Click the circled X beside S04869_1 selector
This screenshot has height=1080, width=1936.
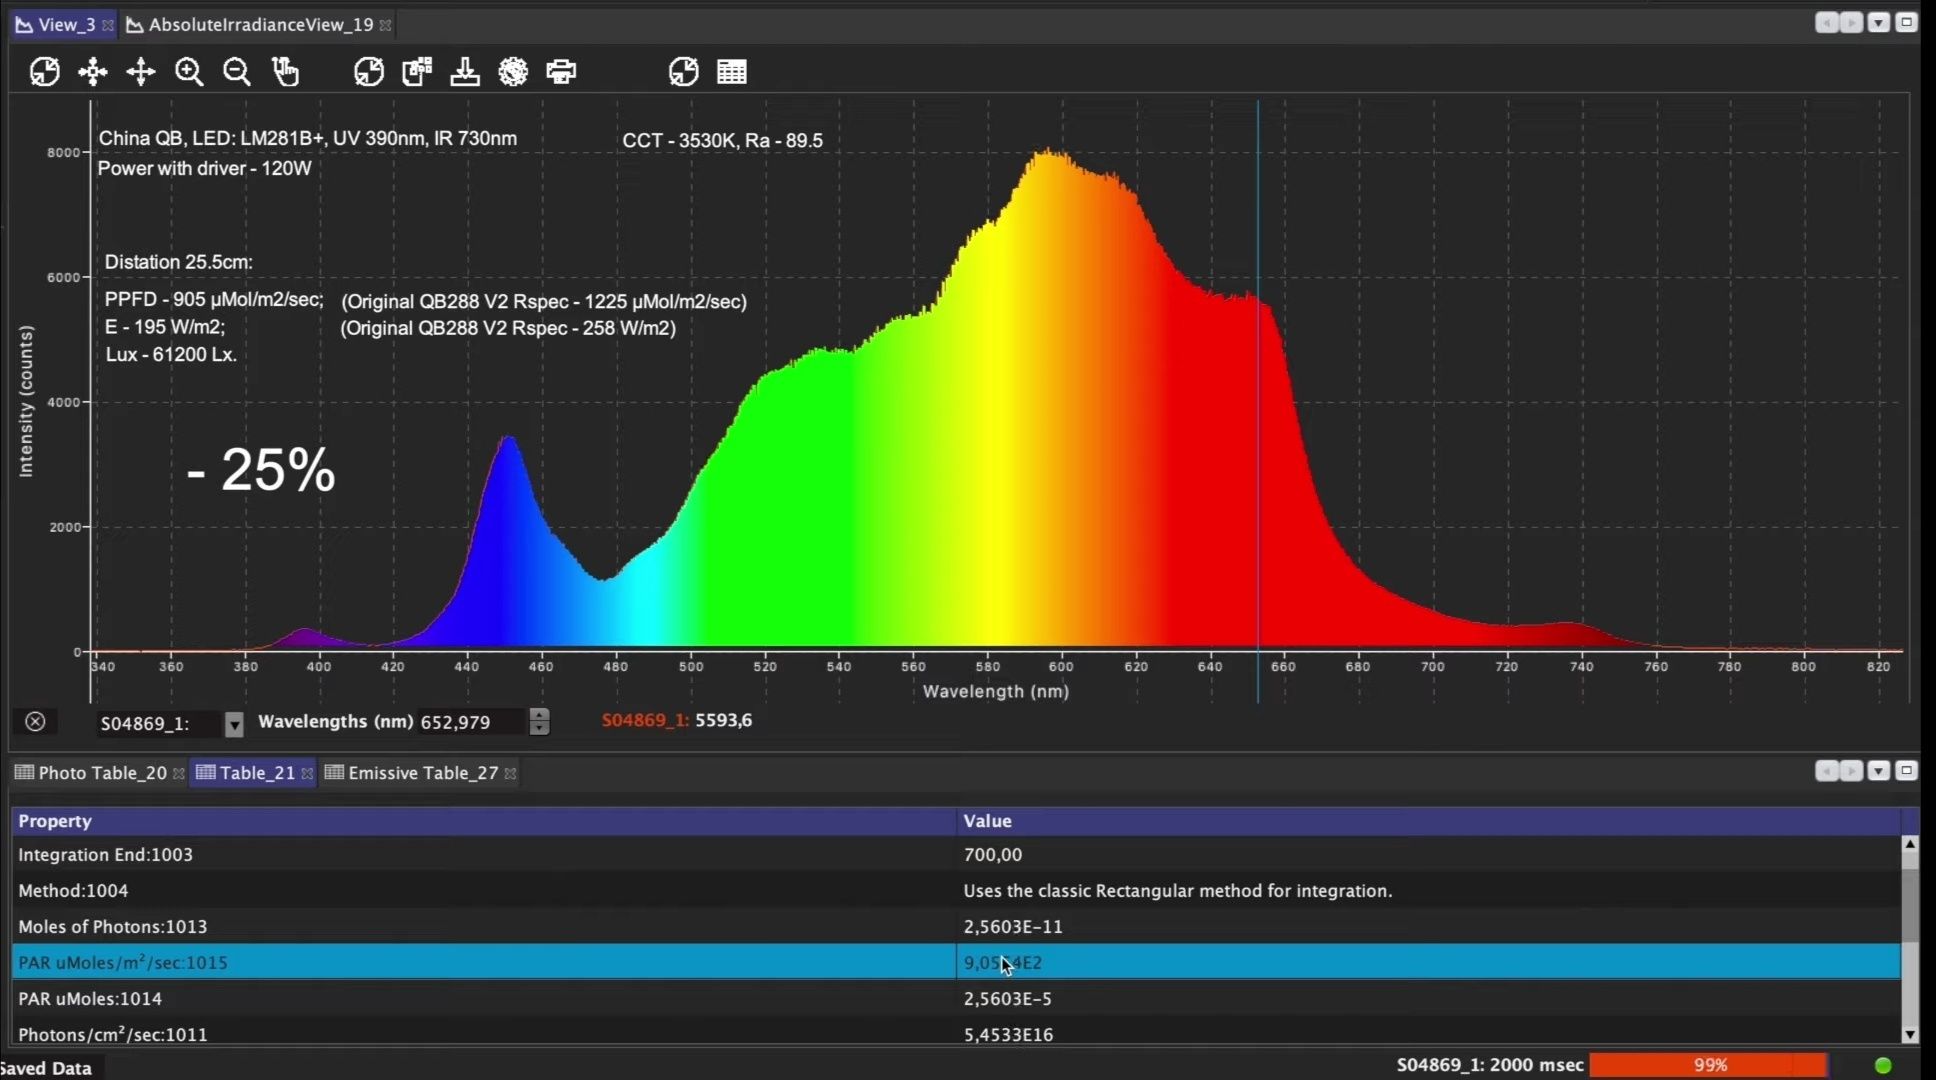(x=35, y=722)
